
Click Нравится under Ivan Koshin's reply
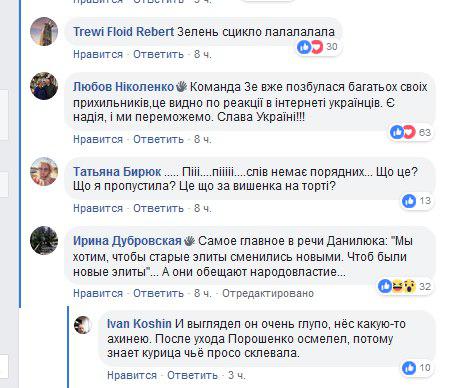pos(132,375)
